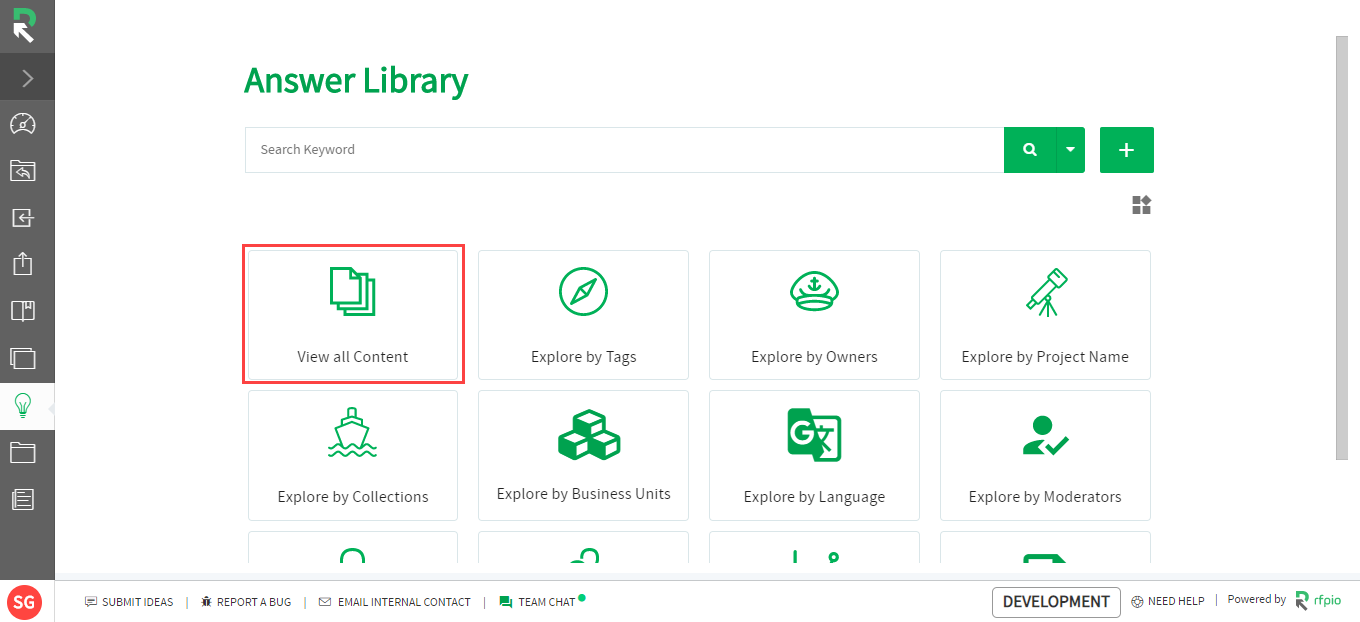Click the upload arrow sidebar icon
The height and width of the screenshot is (622, 1360).
23,264
